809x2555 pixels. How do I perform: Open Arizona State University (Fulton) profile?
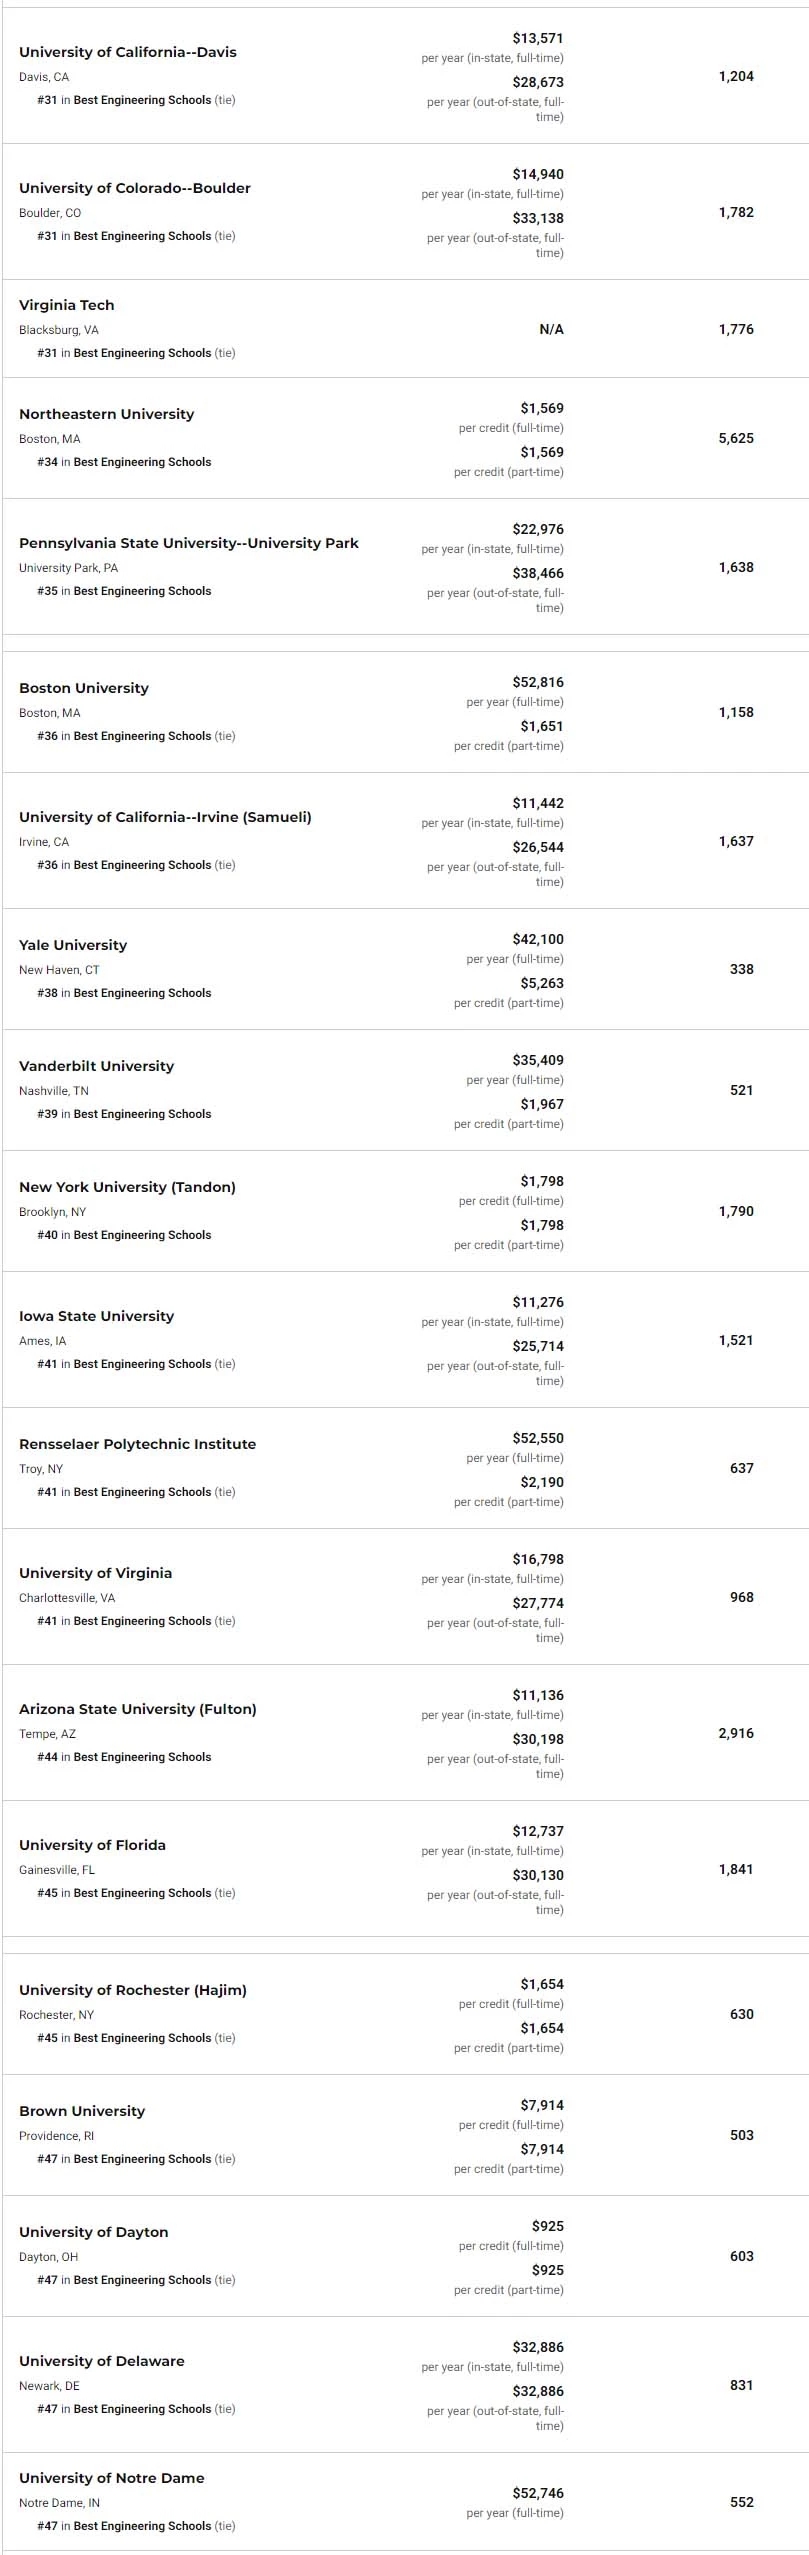pos(138,1709)
